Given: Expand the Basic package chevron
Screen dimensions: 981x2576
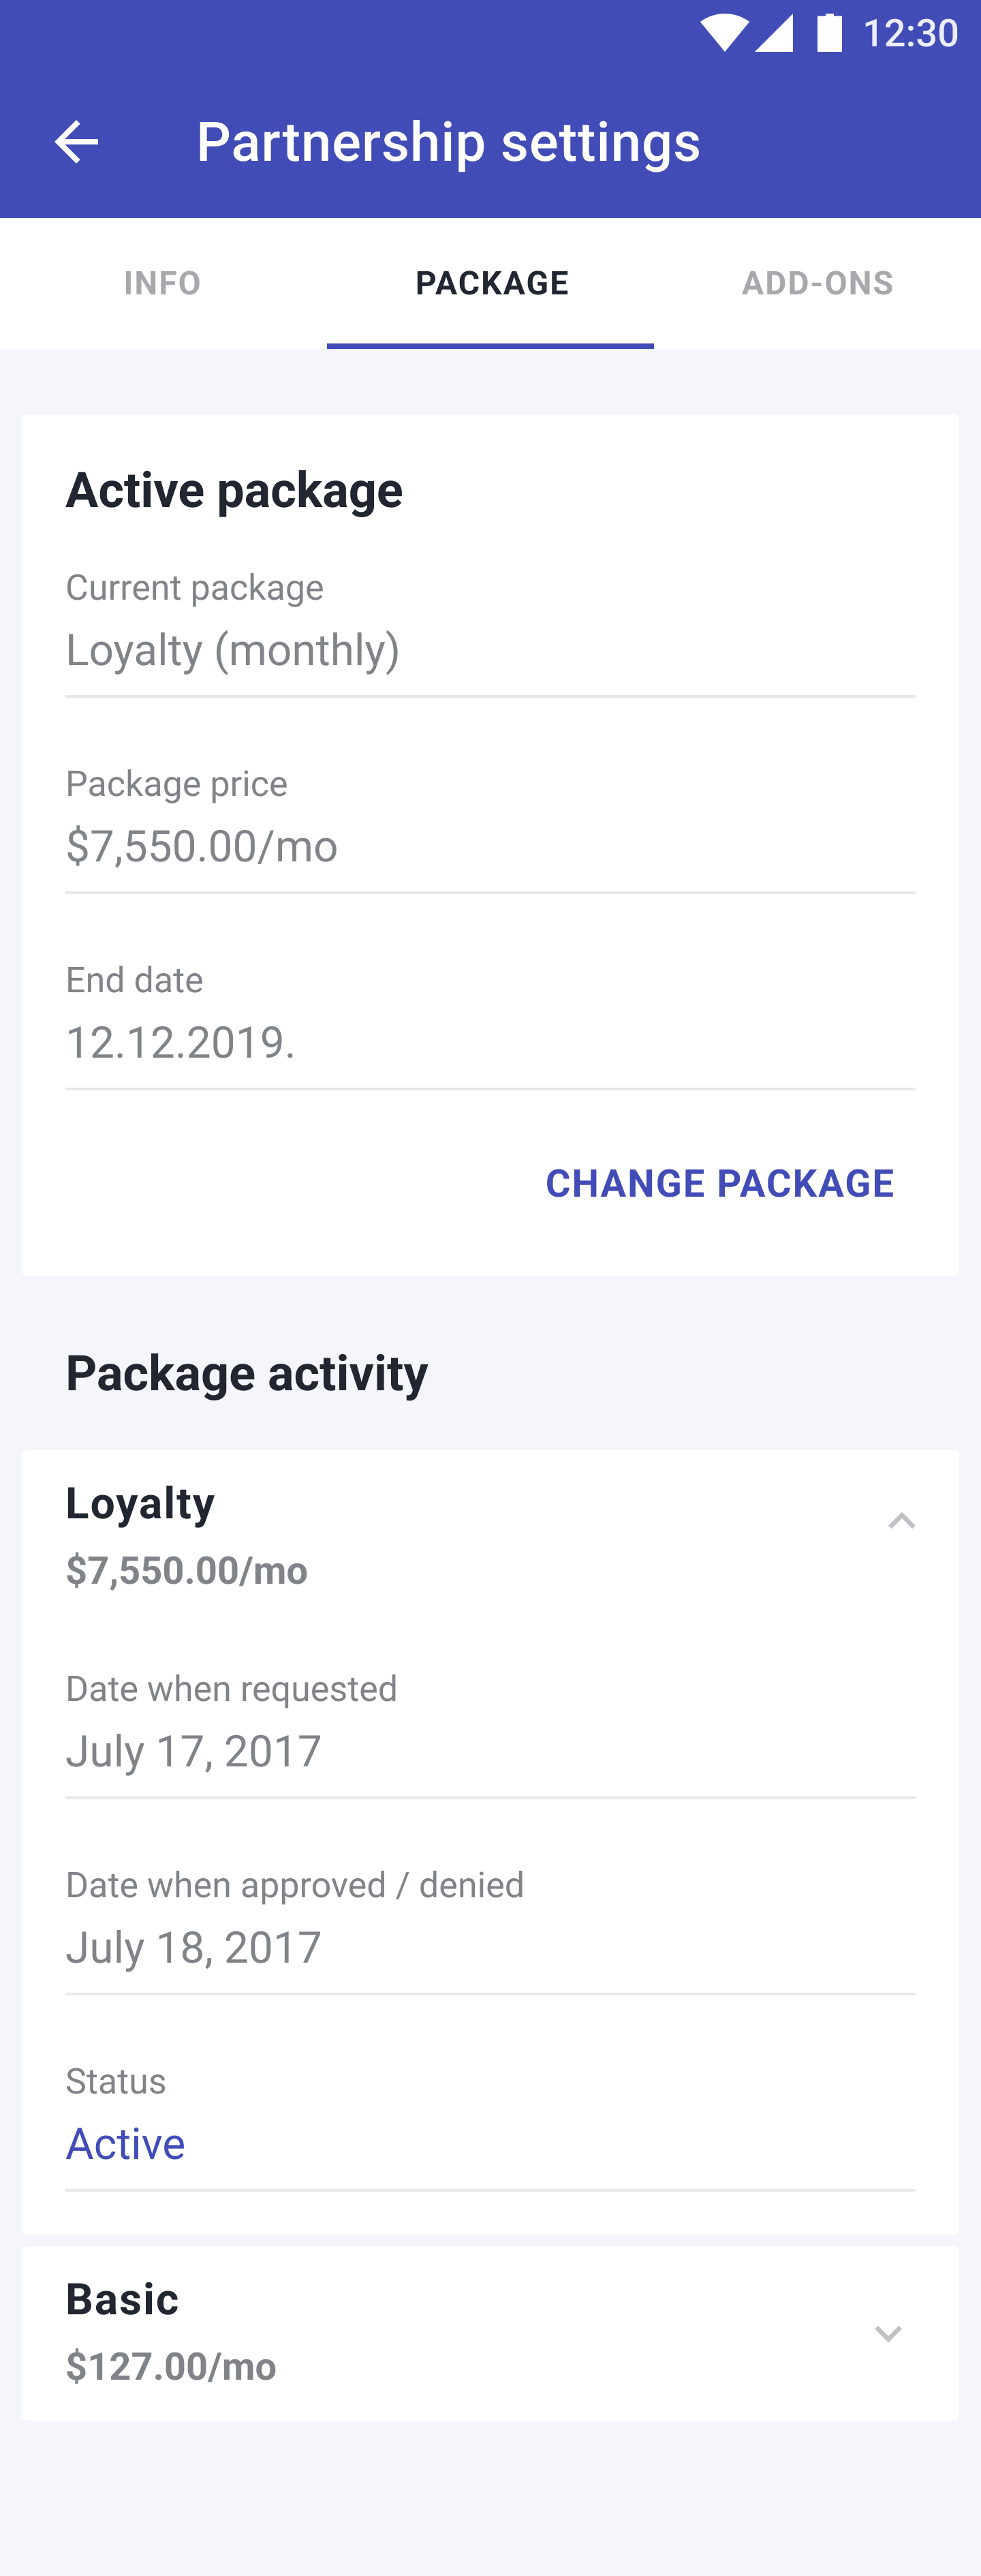Looking at the screenshot, I should [x=888, y=2333].
